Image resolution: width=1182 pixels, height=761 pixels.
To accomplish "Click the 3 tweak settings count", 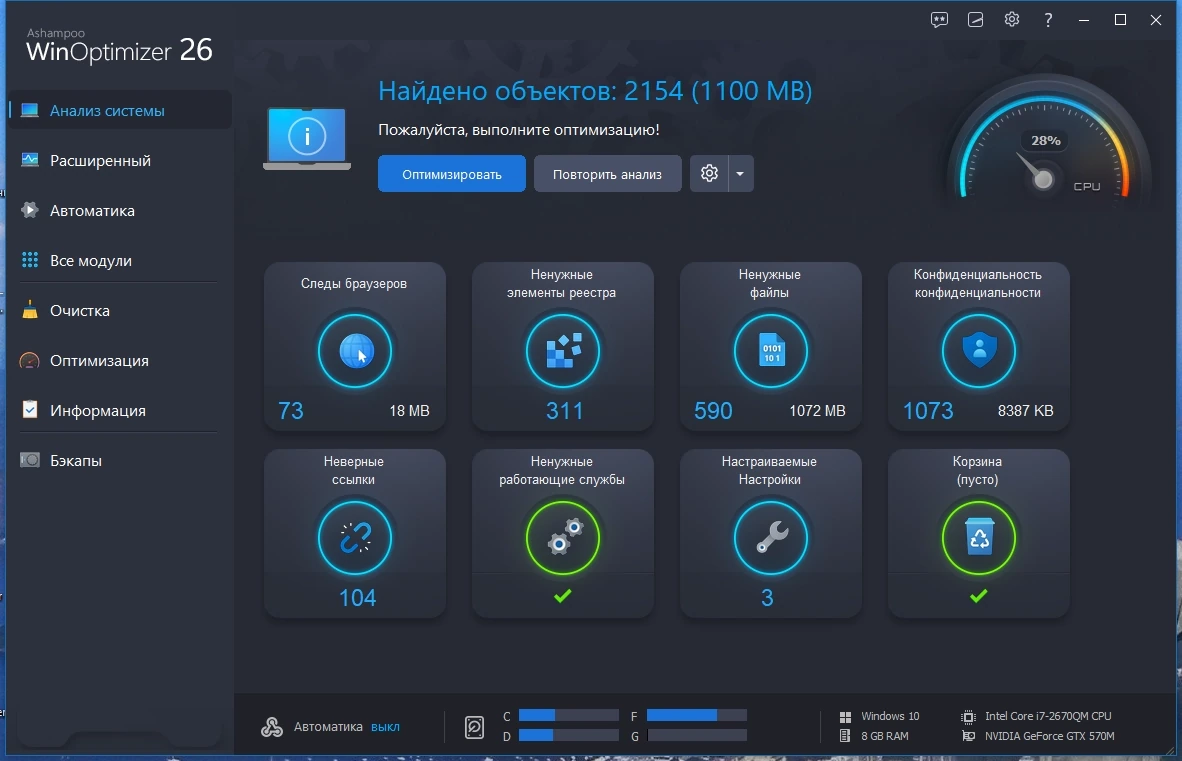I will click(767, 597).
